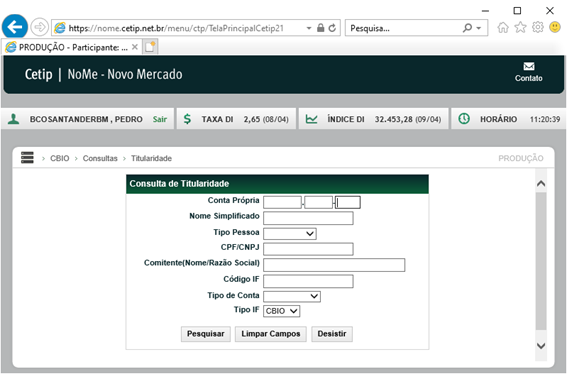
Task: Click the dollar sign Taxa DI icon
Action: [187, 119]
